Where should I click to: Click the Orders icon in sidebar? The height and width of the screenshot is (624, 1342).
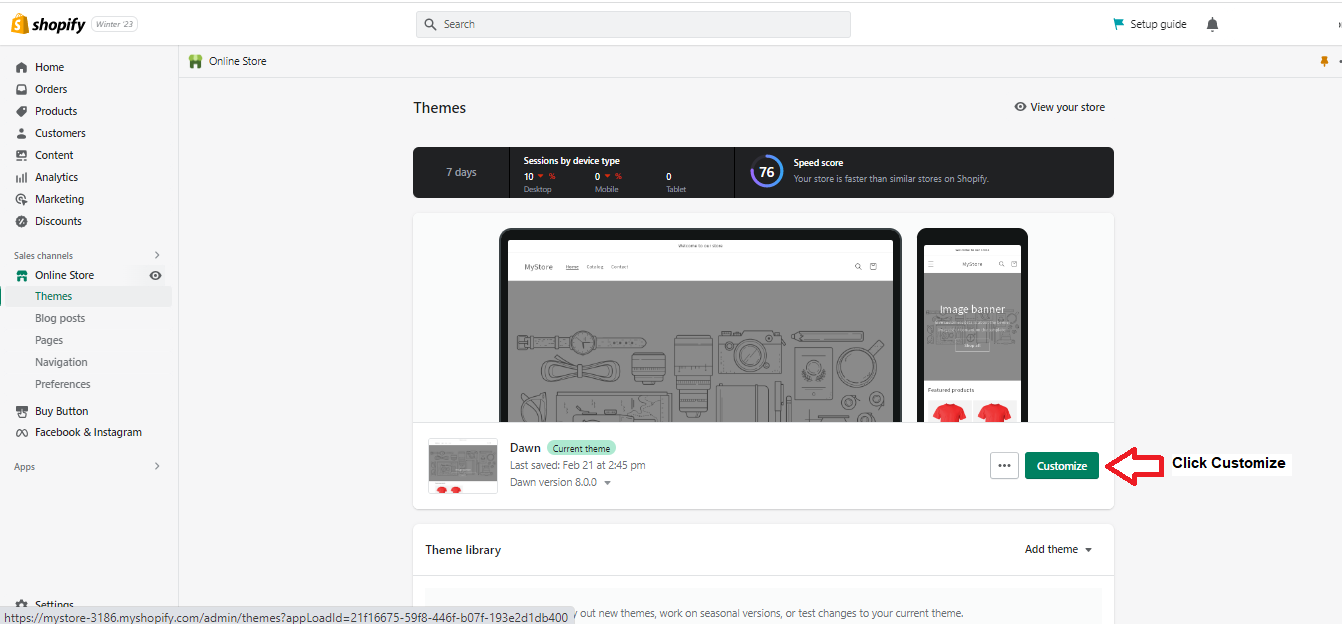pos(22,89)
